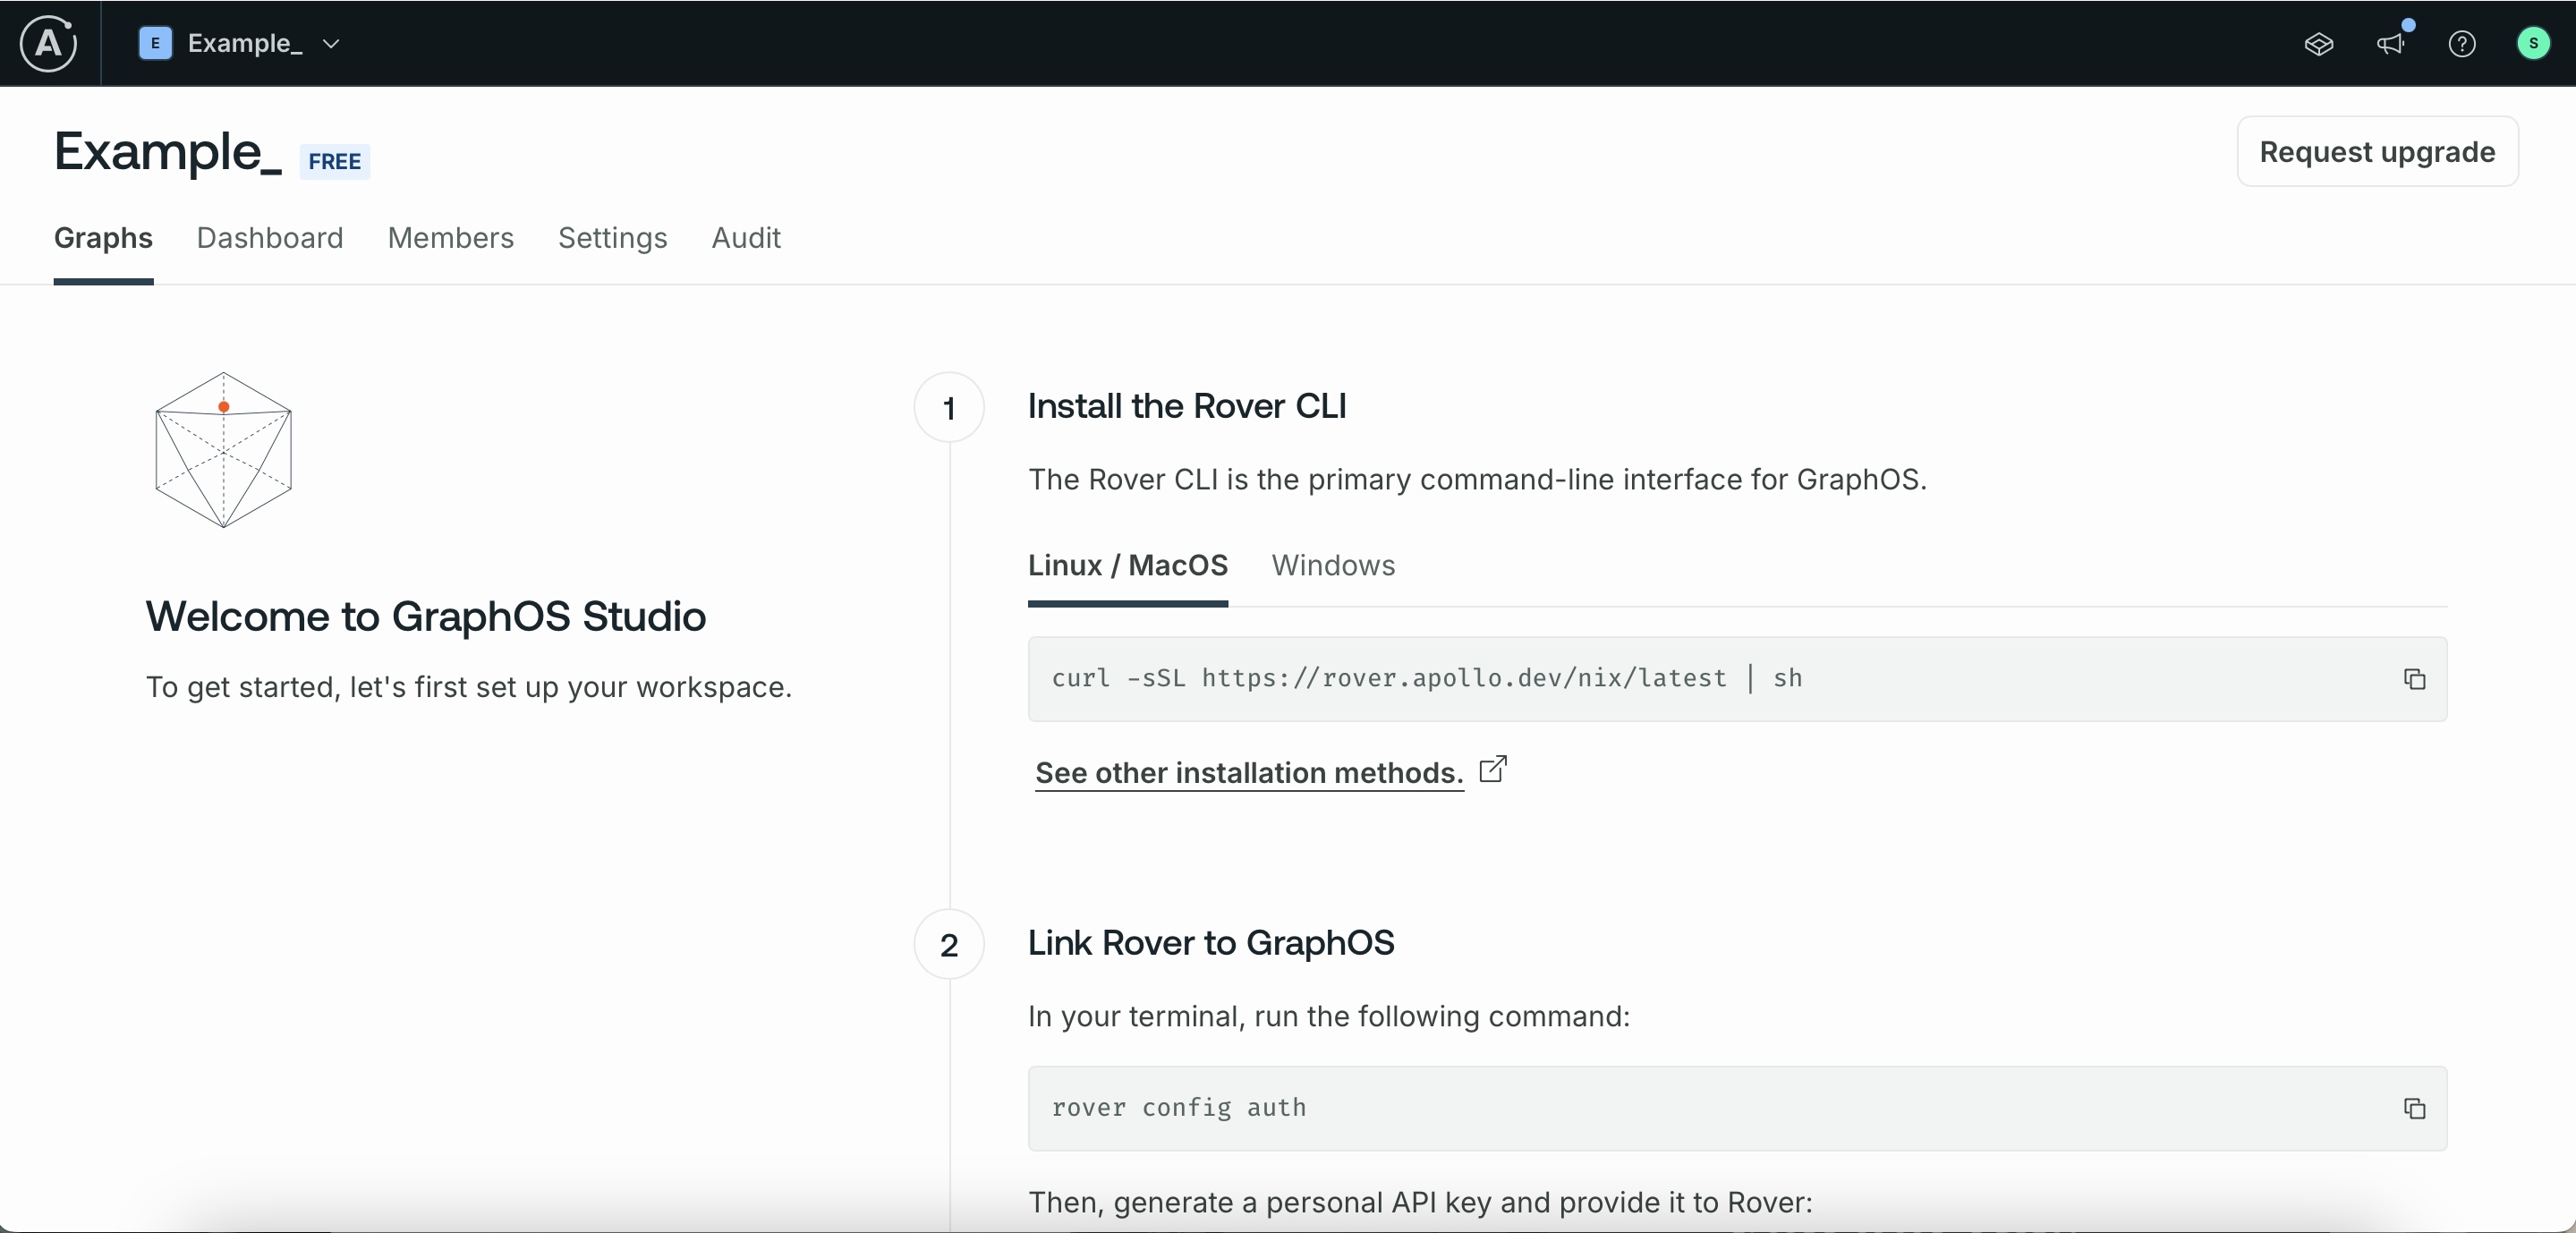This screenshot has height=1233, width=2576.
Task: Copy the rover config auth command
Action: [2414, 1108]
